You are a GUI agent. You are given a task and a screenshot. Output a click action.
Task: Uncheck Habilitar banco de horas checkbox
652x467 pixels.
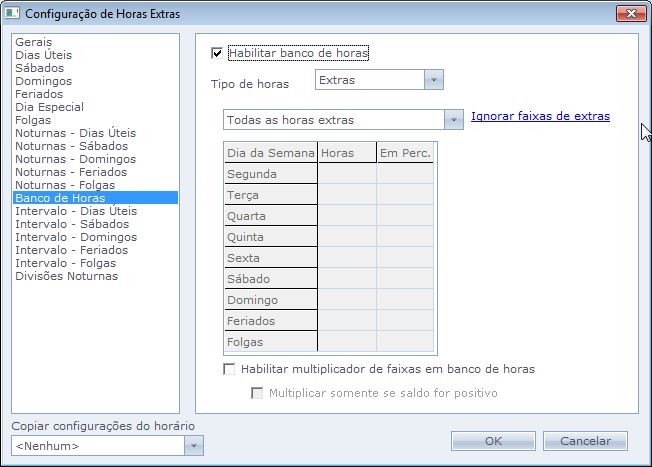[217, 53]
